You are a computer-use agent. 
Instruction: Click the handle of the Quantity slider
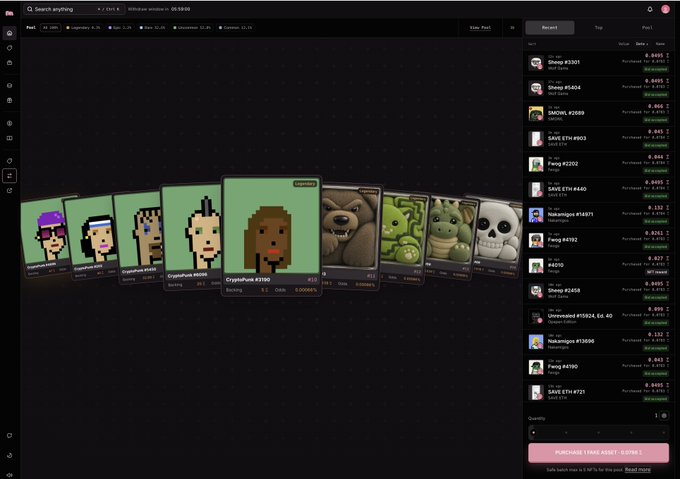click(x=533, y=432)
